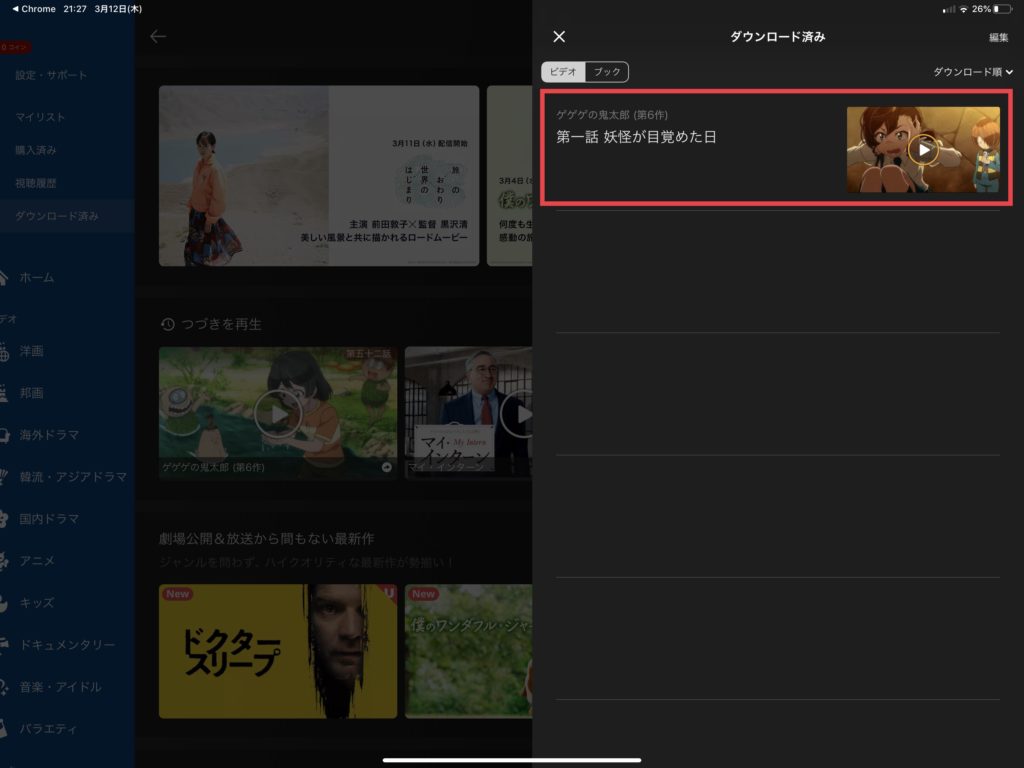Tap the 編集 button in the downloads panel
This screenshot has width=1024, height=768.
pos(998,37)
